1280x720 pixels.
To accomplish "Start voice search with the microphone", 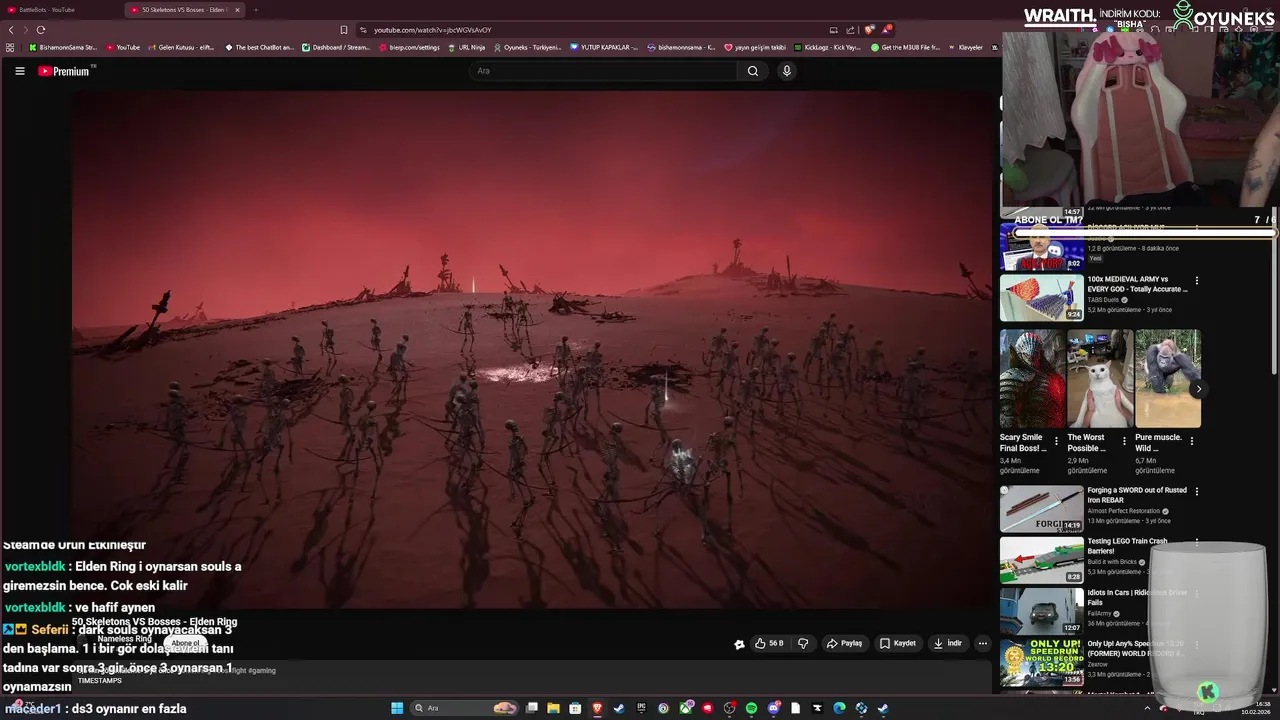I will [787, 71].
